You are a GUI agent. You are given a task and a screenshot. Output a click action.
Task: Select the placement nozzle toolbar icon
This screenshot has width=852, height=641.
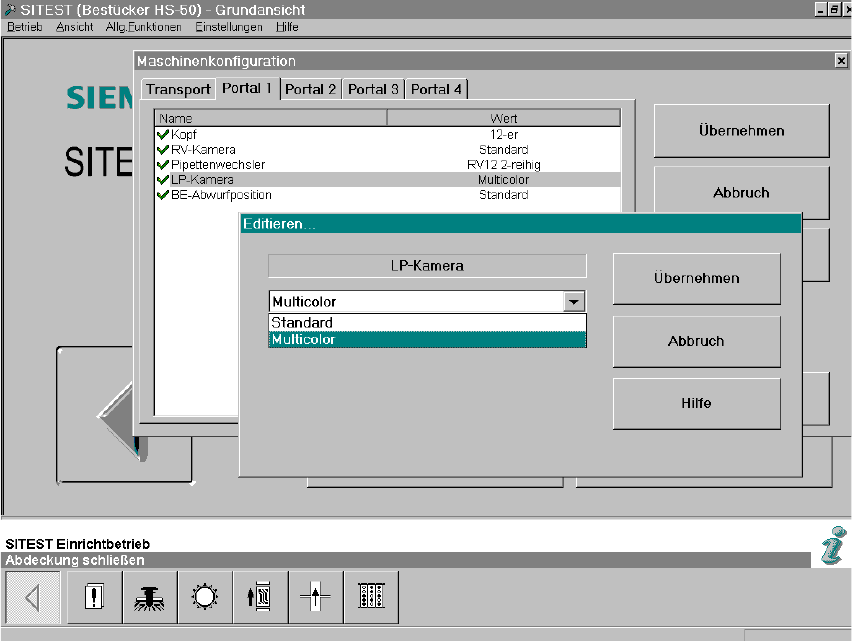149,598
